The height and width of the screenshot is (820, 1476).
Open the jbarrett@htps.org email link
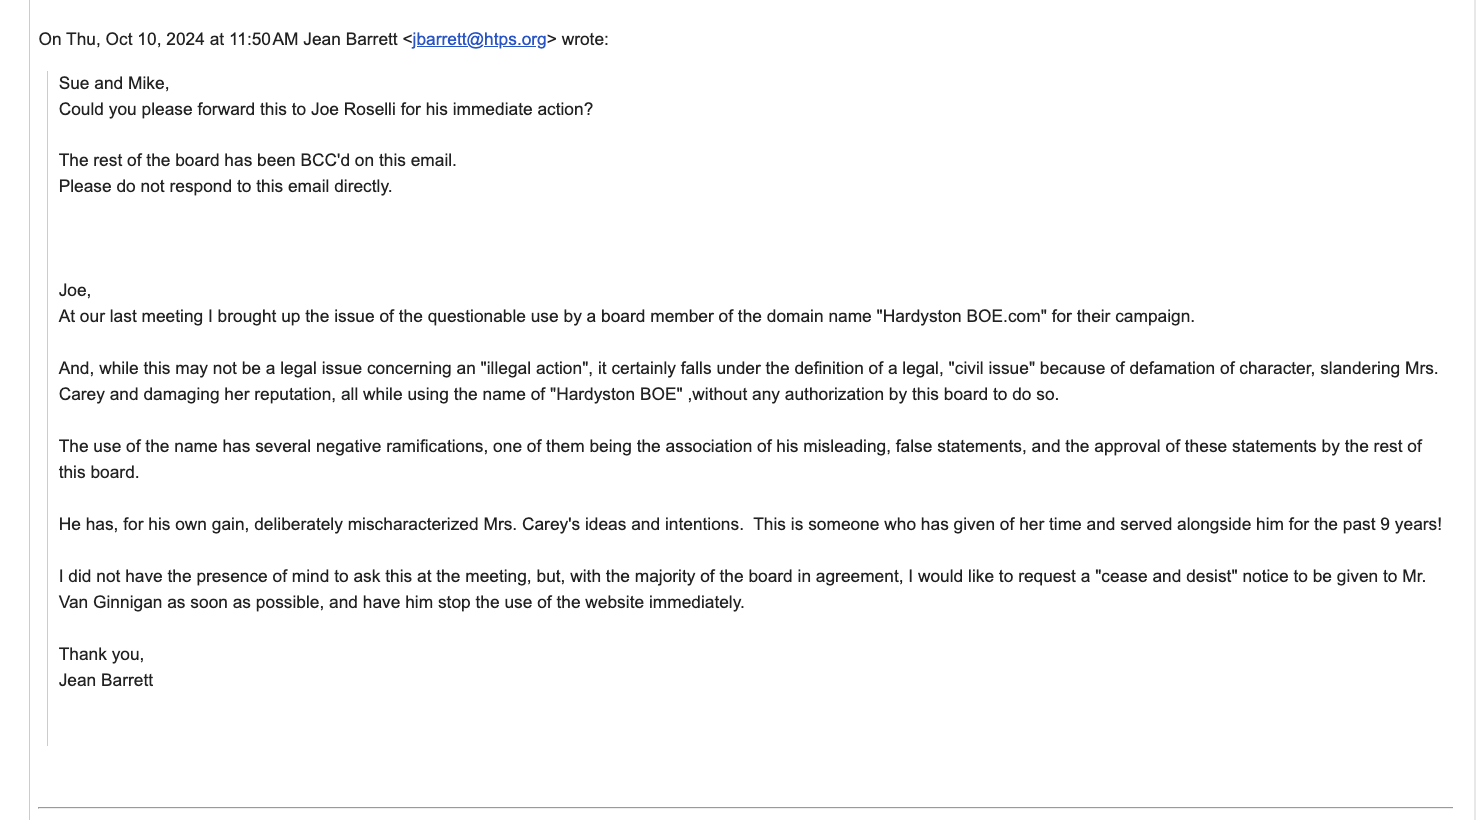pos(479,40)
